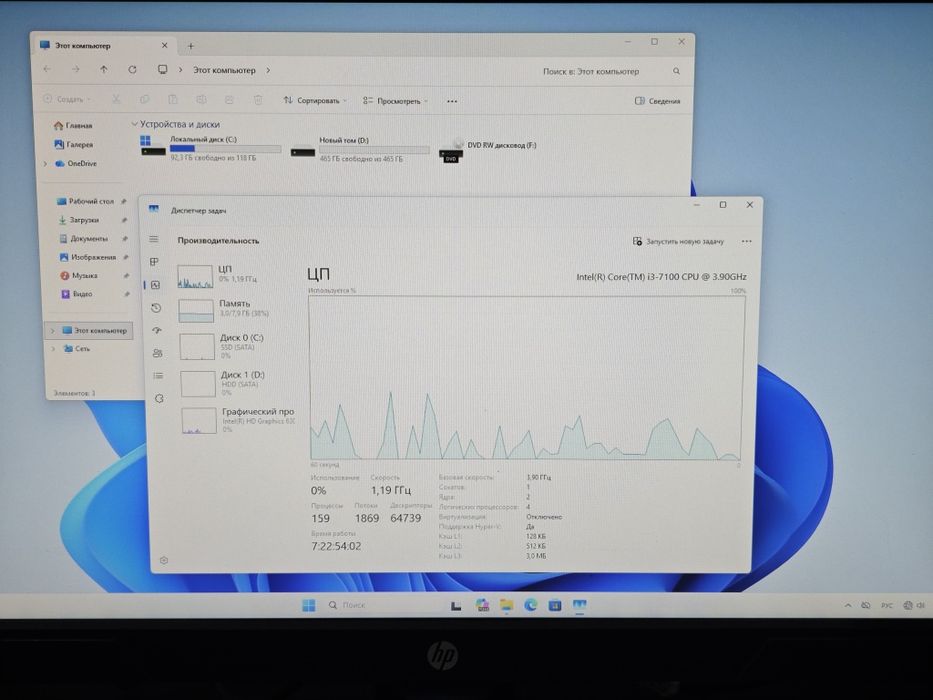
Task: Collapse Устройства и диски group
Action: coord(134,124)
